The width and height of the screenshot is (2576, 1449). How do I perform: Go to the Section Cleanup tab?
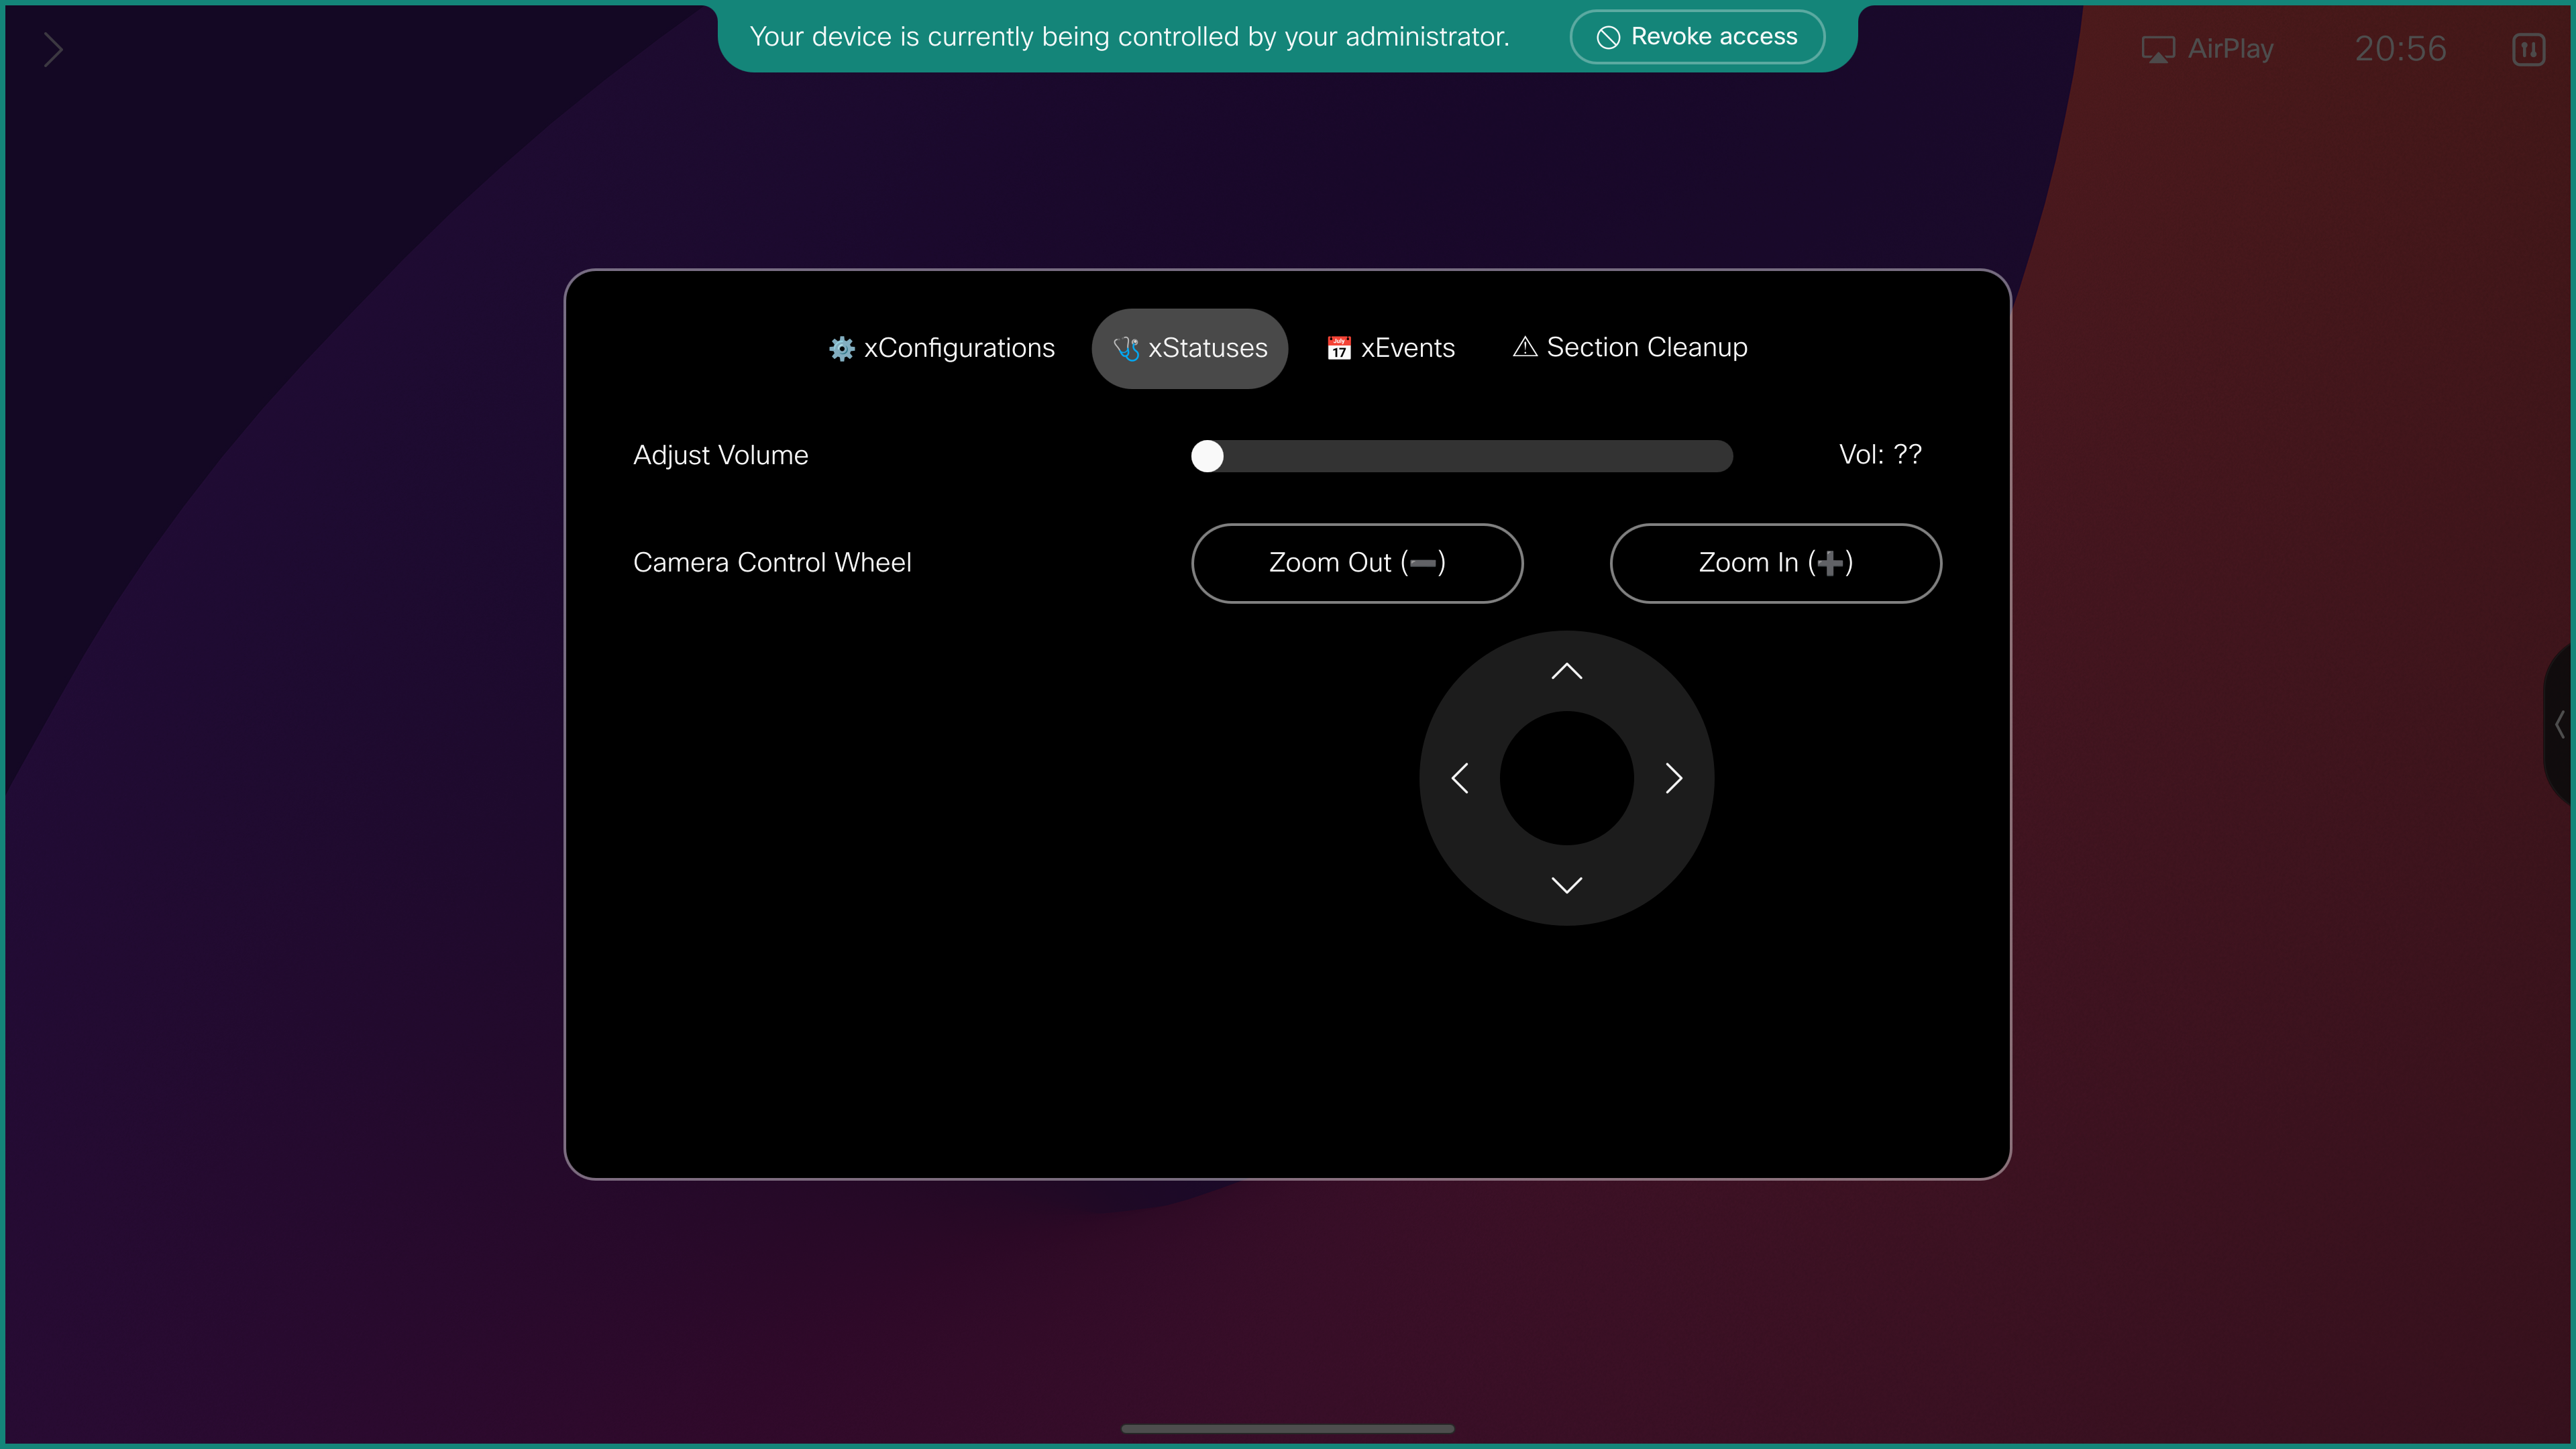tap(1630, 347)
